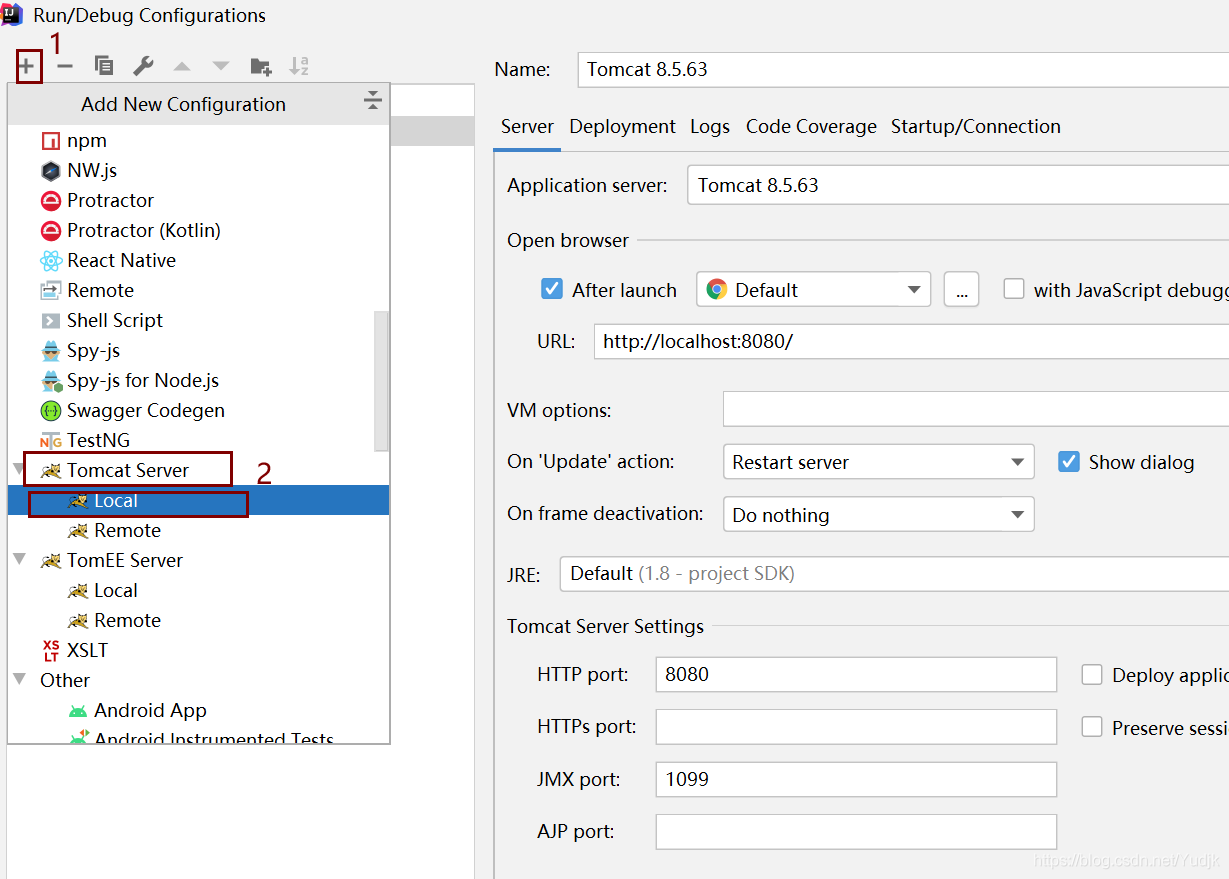
Task: Open the On frame deactivation dropdown
Action: pyautogui.click(x=878, y=515)
